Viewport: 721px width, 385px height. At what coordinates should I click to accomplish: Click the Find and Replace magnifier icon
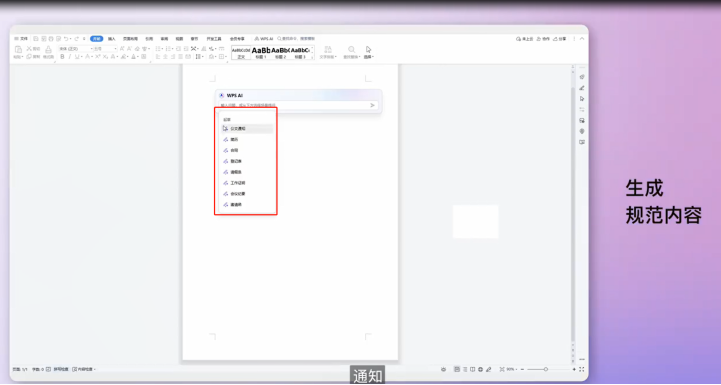pos(351,50)
